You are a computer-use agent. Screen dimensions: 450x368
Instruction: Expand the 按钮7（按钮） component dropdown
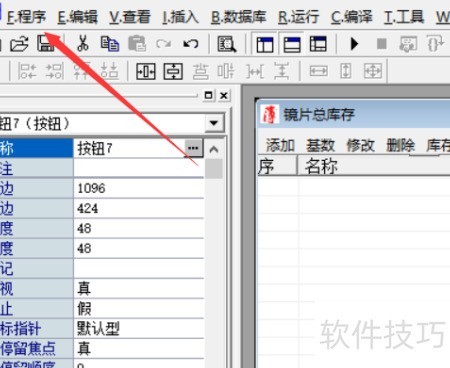[x=214, y=123]
